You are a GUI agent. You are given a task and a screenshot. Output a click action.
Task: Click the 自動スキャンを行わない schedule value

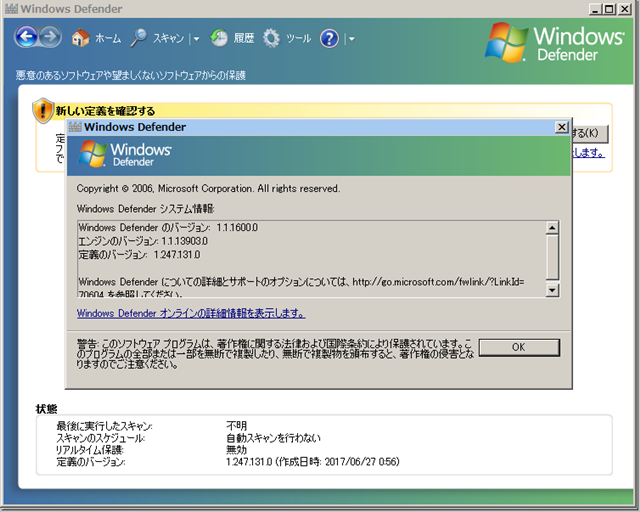[273, 438]
